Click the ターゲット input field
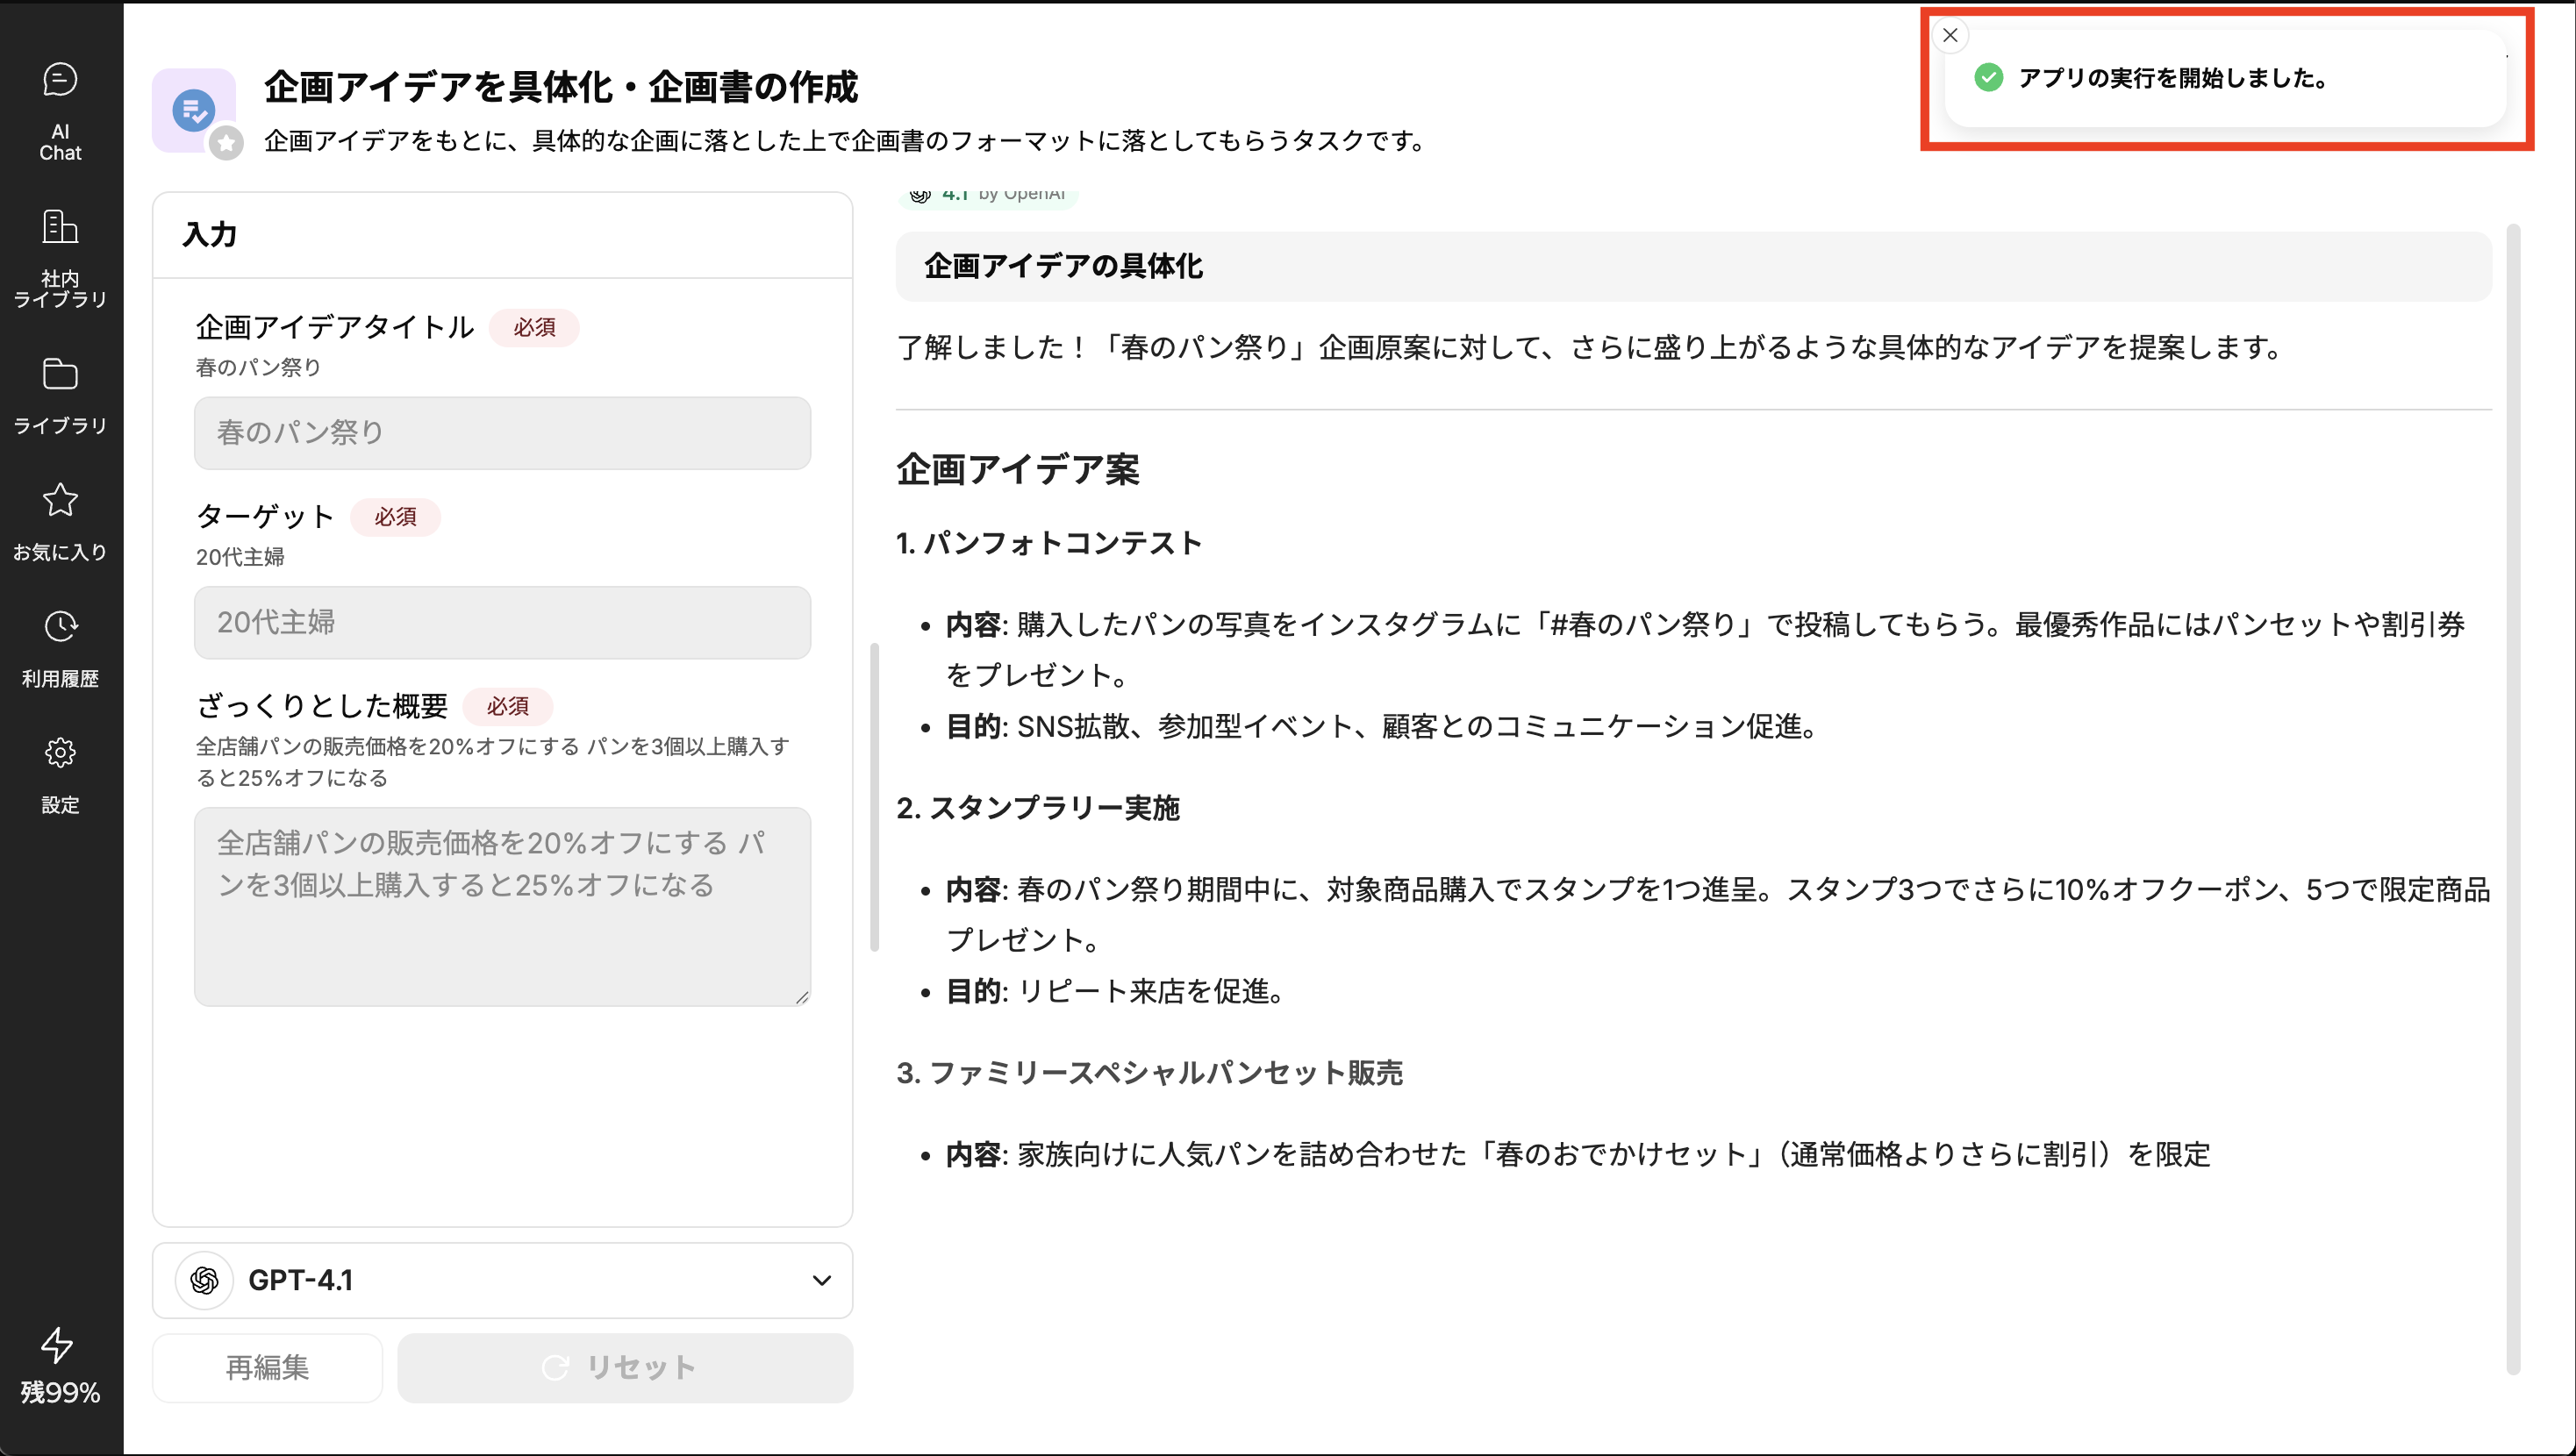 tap(502, 622)
